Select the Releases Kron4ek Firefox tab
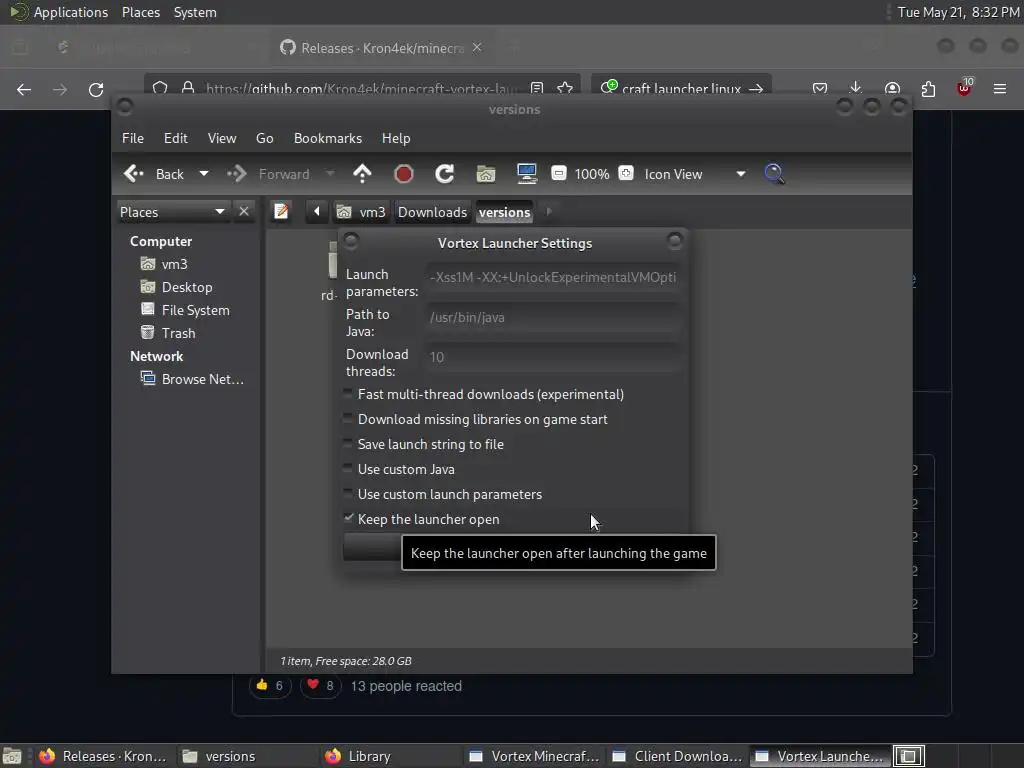The width and height of the screenshot is (1024, 768). point(381,48)
